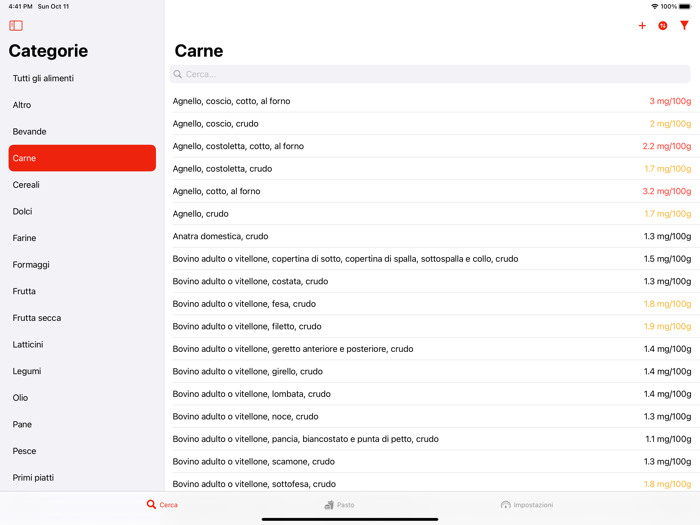Select Bovino adulto o vitellone, noce

point(432,417)
